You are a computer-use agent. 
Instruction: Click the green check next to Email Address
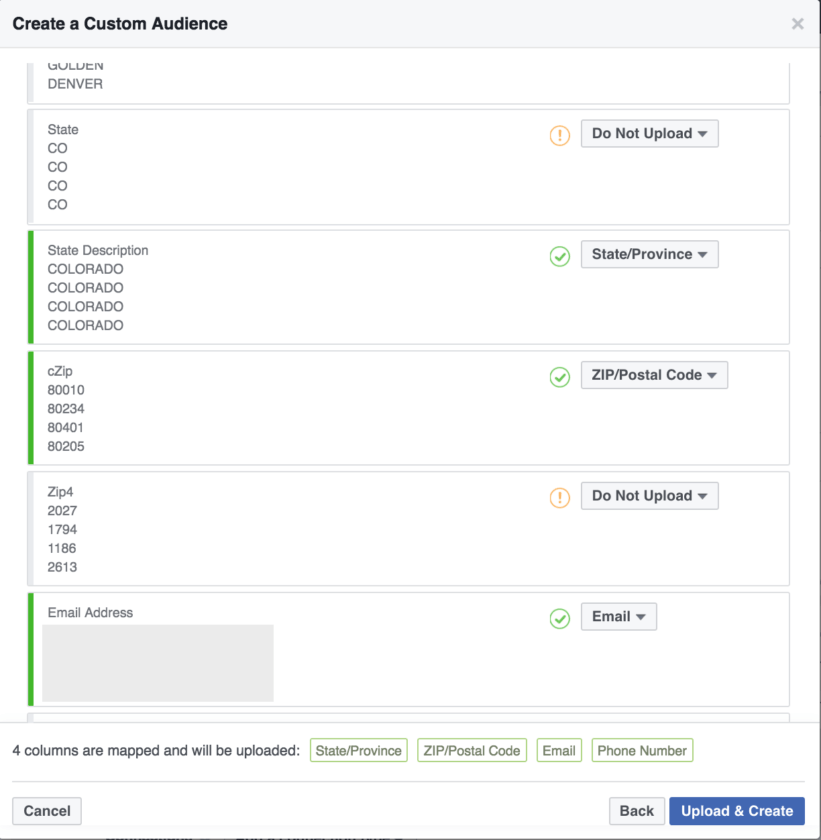(559, 618)
